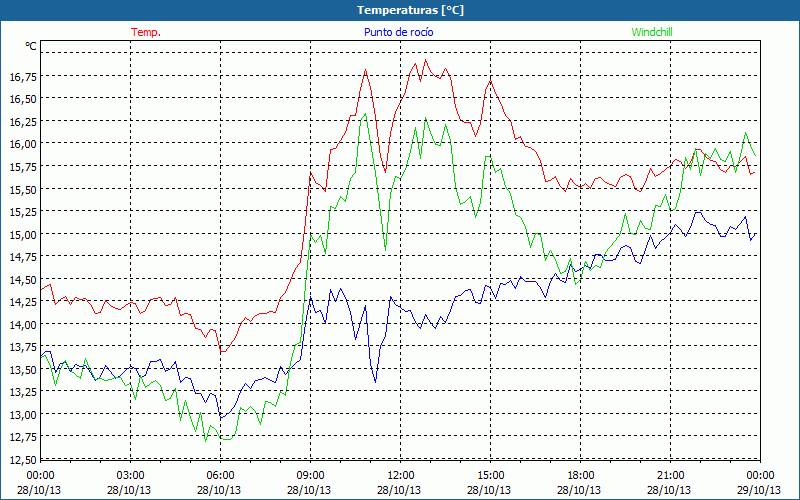This screenshot has height=500, width=800.
Task: Click the °C unit label on axis
Action: pyautogui.click(x=31, y=46)
